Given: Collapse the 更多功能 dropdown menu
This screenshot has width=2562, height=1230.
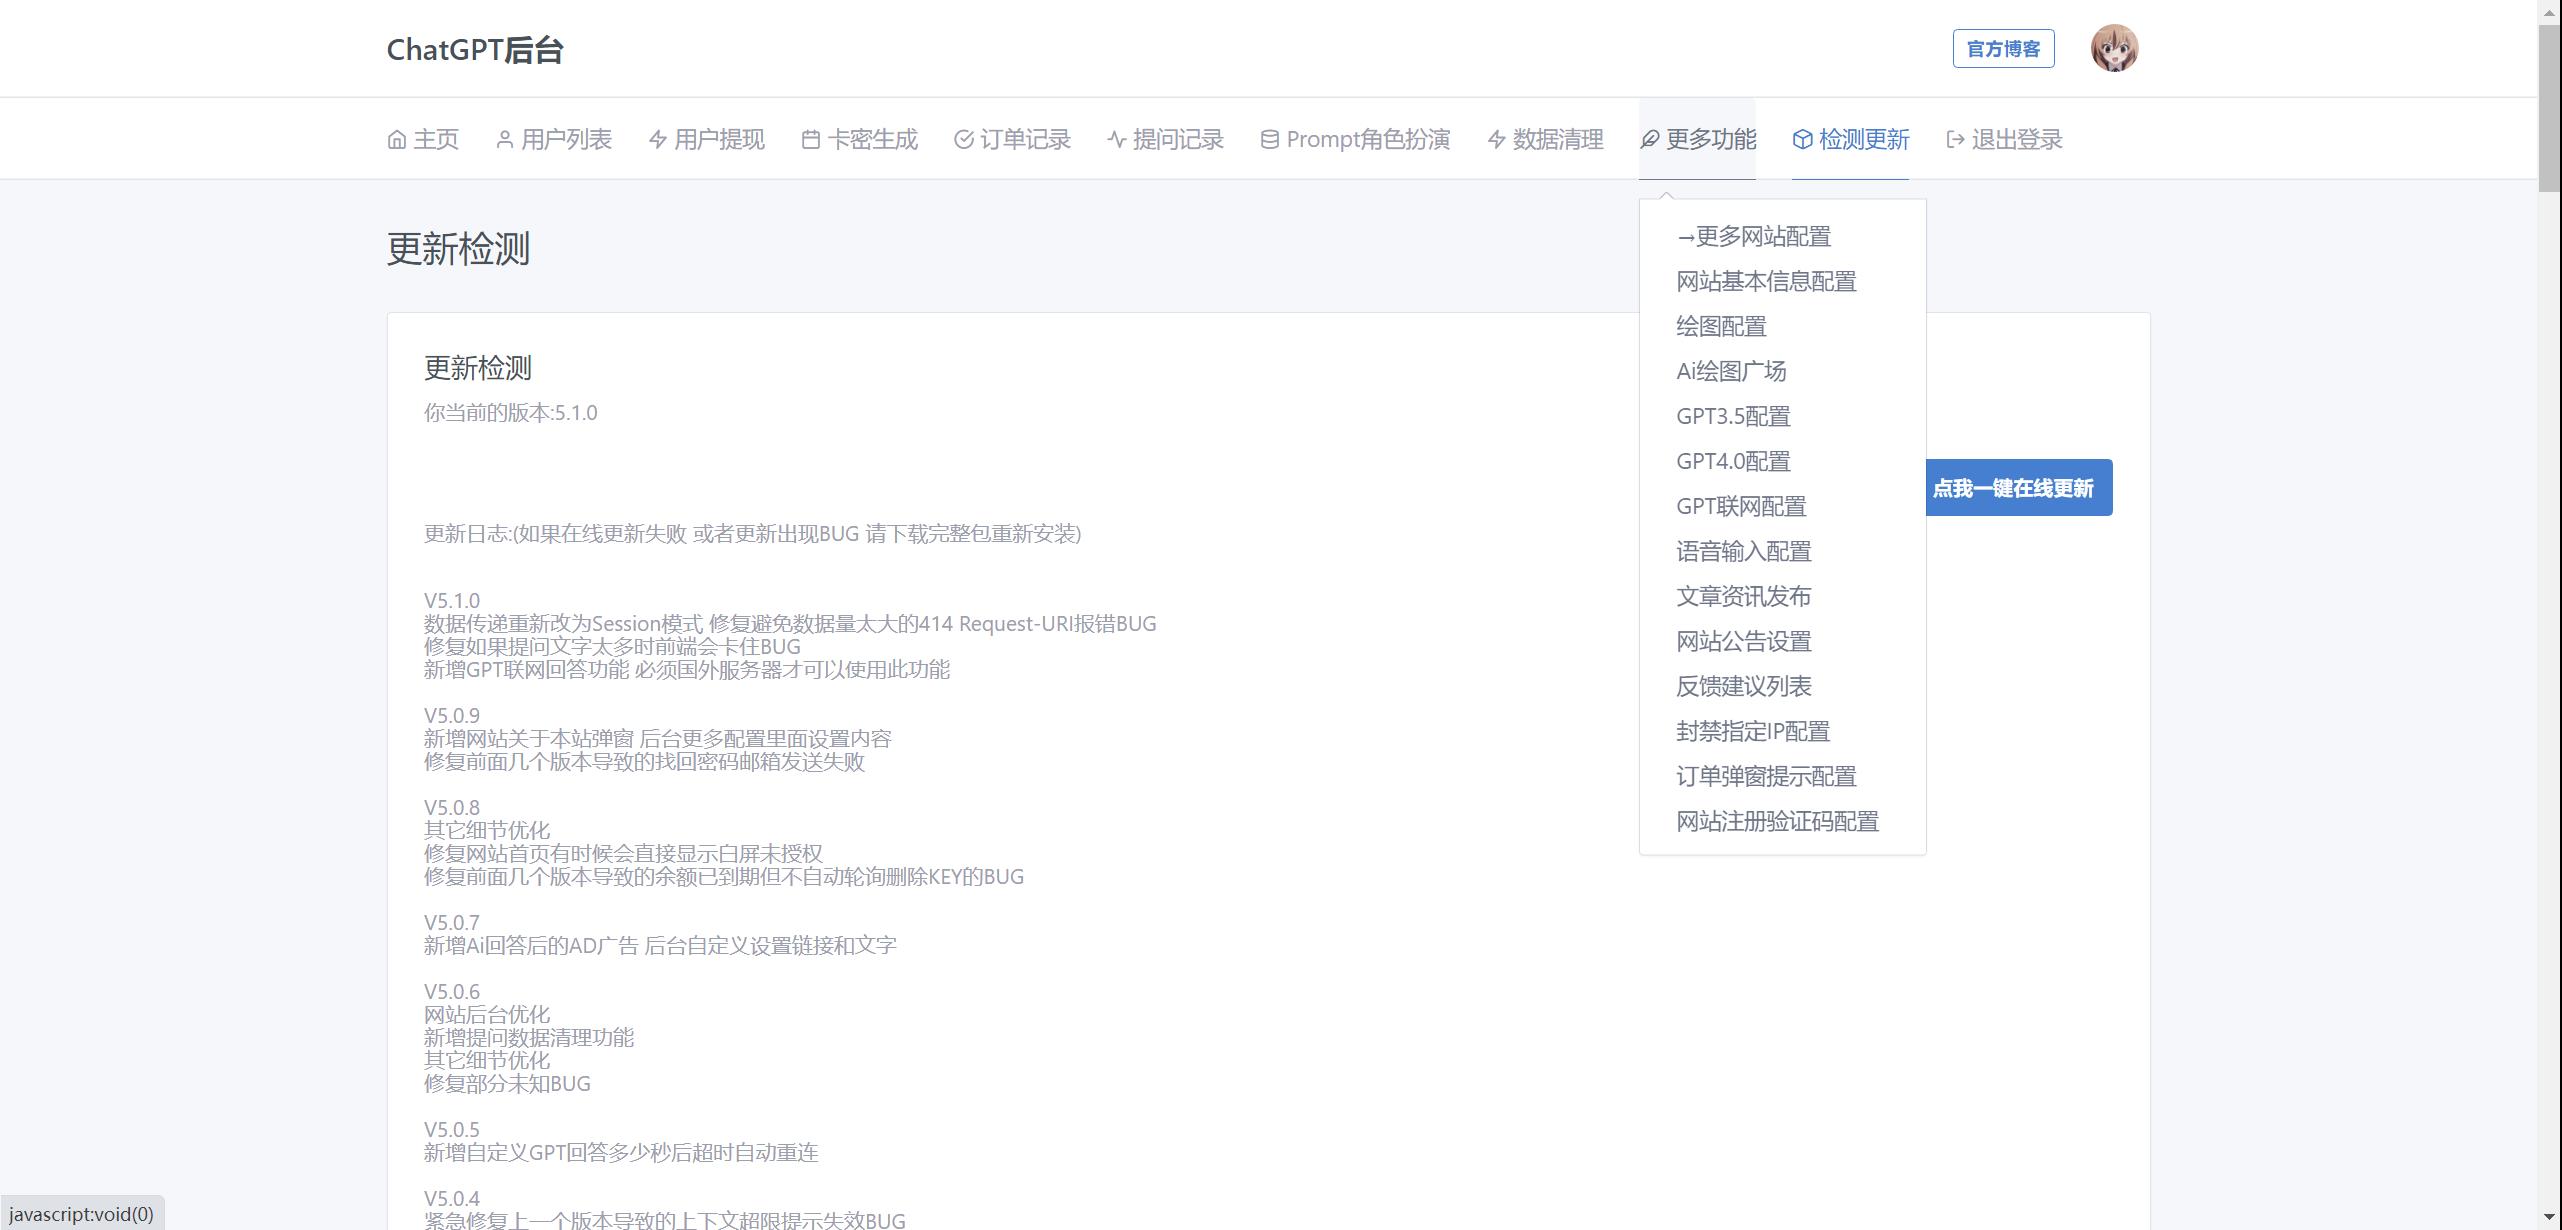Looking at the screenshot, I should (x=1697, y=140).
